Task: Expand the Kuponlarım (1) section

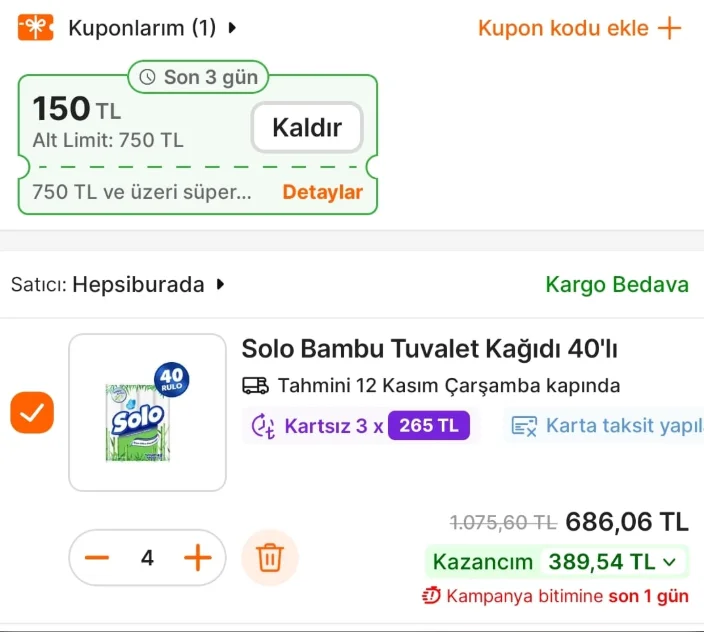Action: tap(233, 28)
